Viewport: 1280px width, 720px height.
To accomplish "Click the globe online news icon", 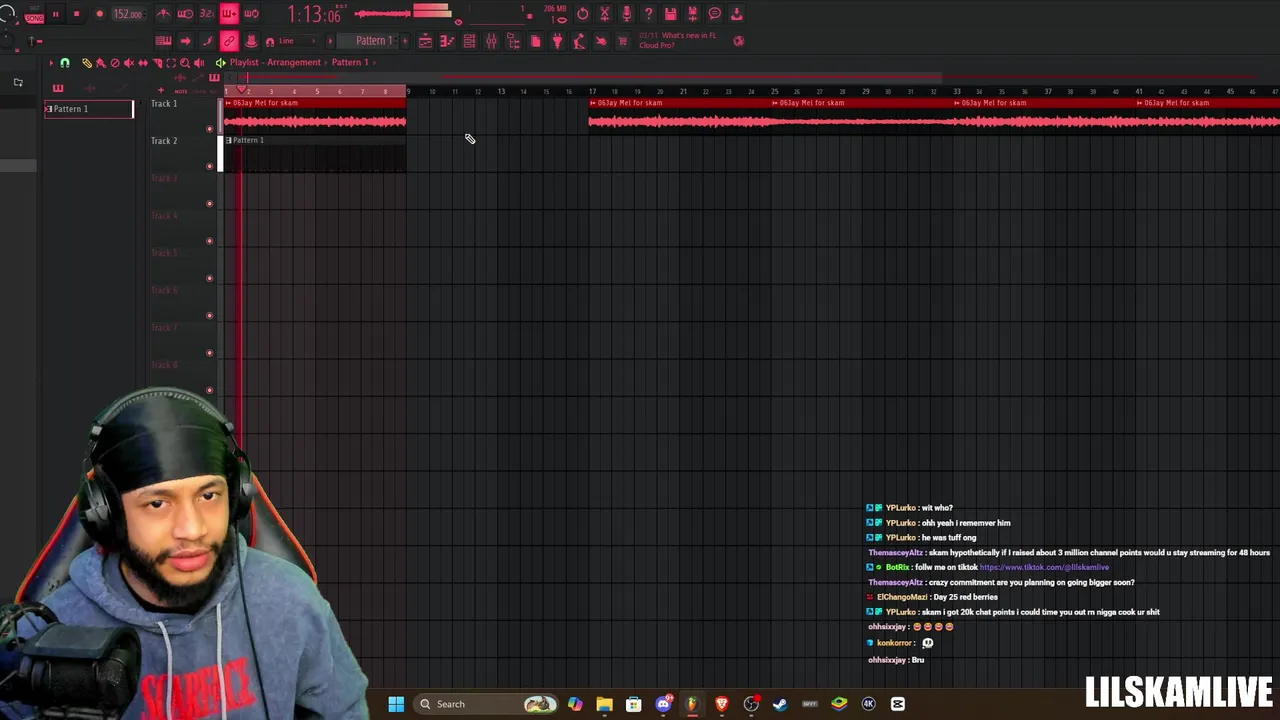I will (739, 41).
